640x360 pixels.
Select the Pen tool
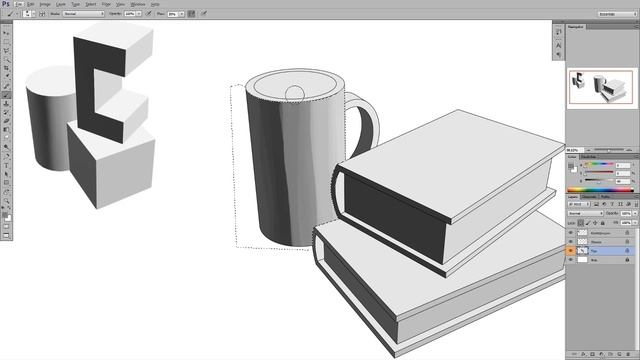[6, 156]
